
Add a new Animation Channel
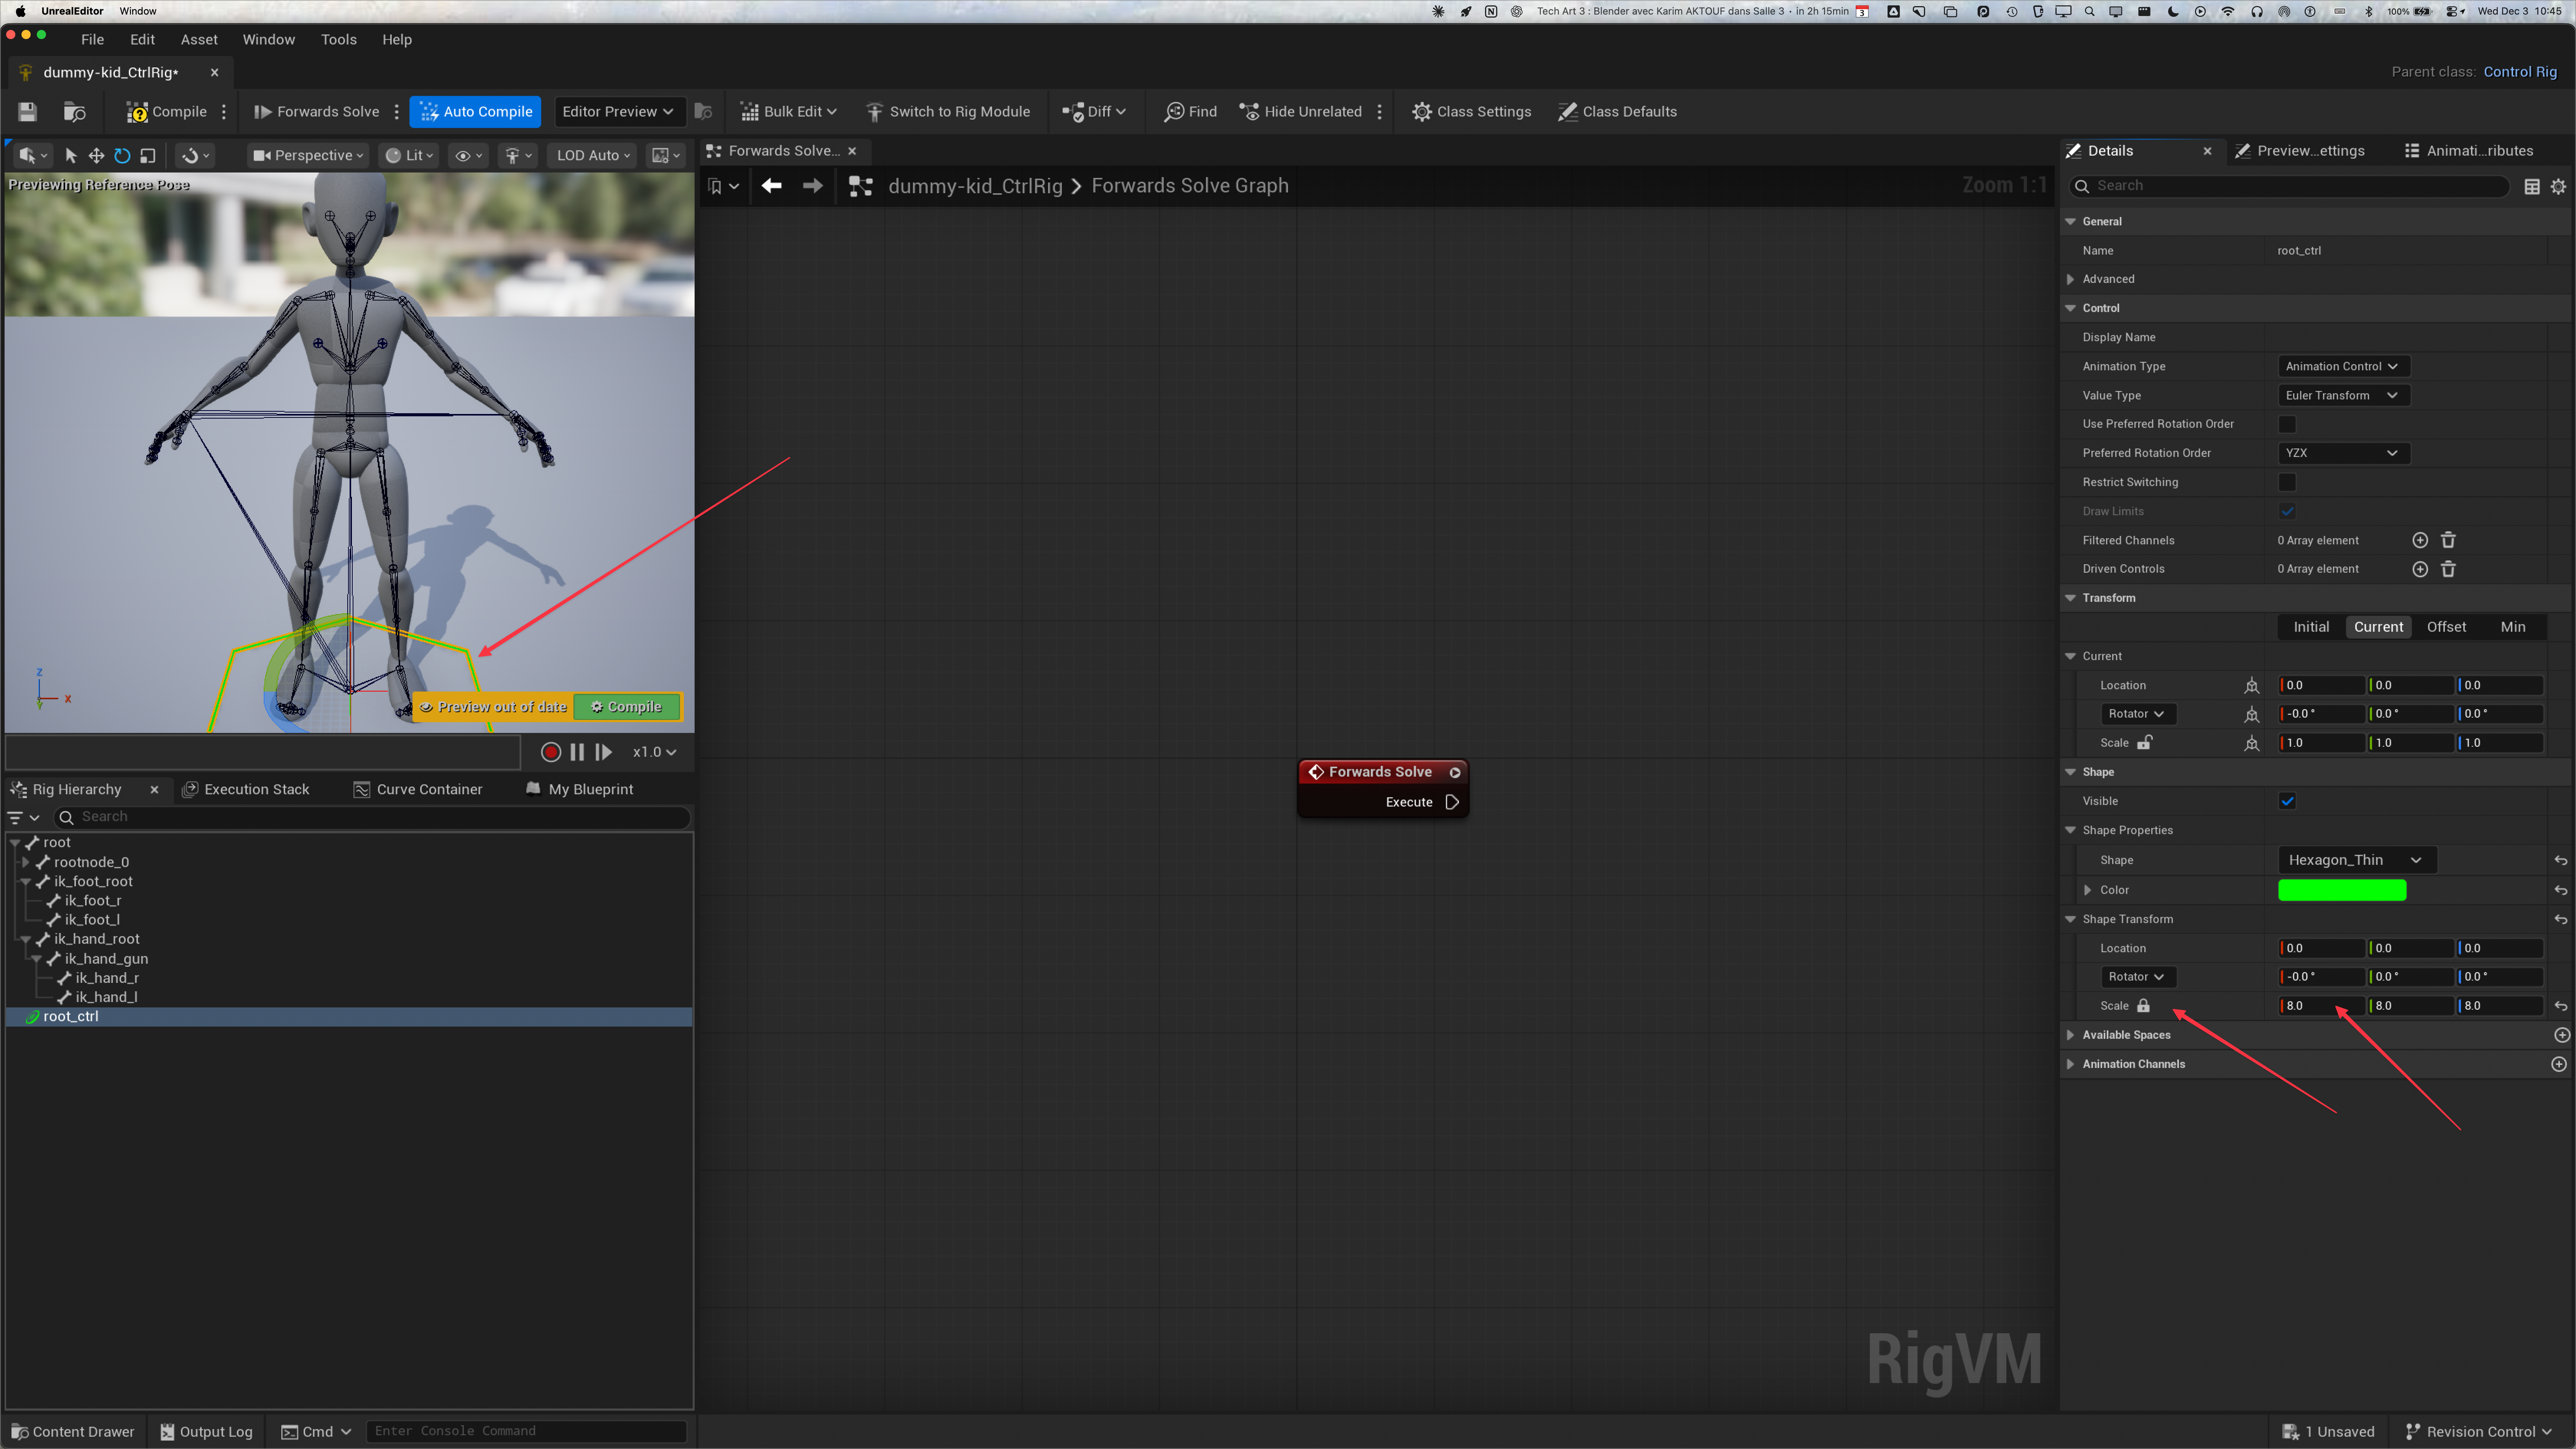(x=2559, y=1064)
